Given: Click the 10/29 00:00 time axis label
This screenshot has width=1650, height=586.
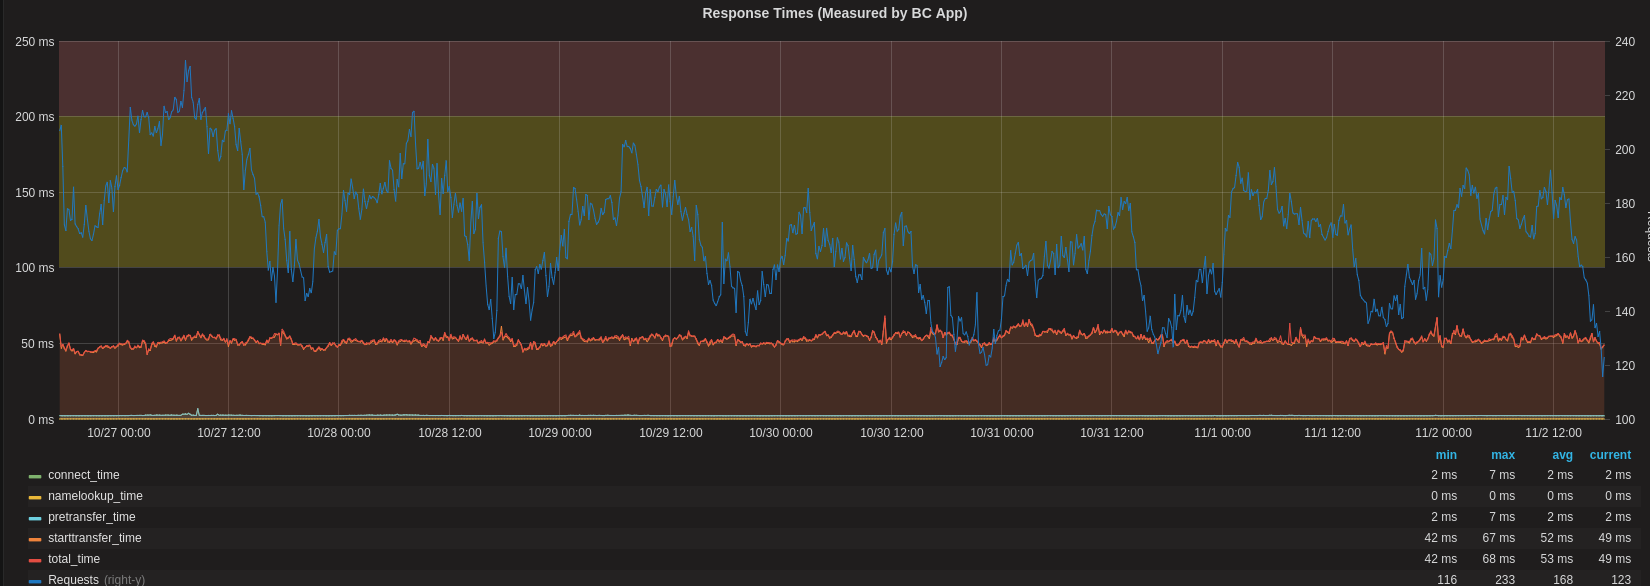Looking at the screenshot, I should 560,433.
